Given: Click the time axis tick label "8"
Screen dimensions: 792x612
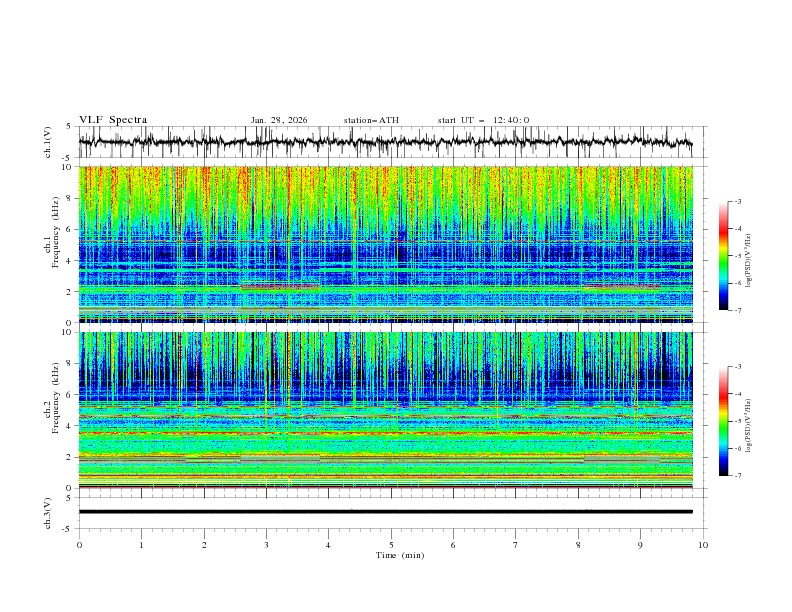Looking at the screenshot, I should pyautogui.click(x=578, y=545).
